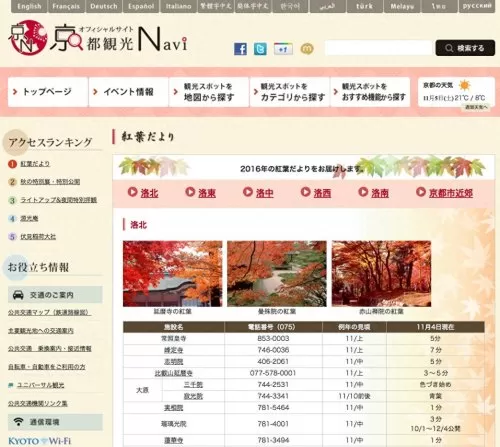Open カテゴリから探す navigation item
The width and height of the screenshot is (500, 447).
(290, 92)
